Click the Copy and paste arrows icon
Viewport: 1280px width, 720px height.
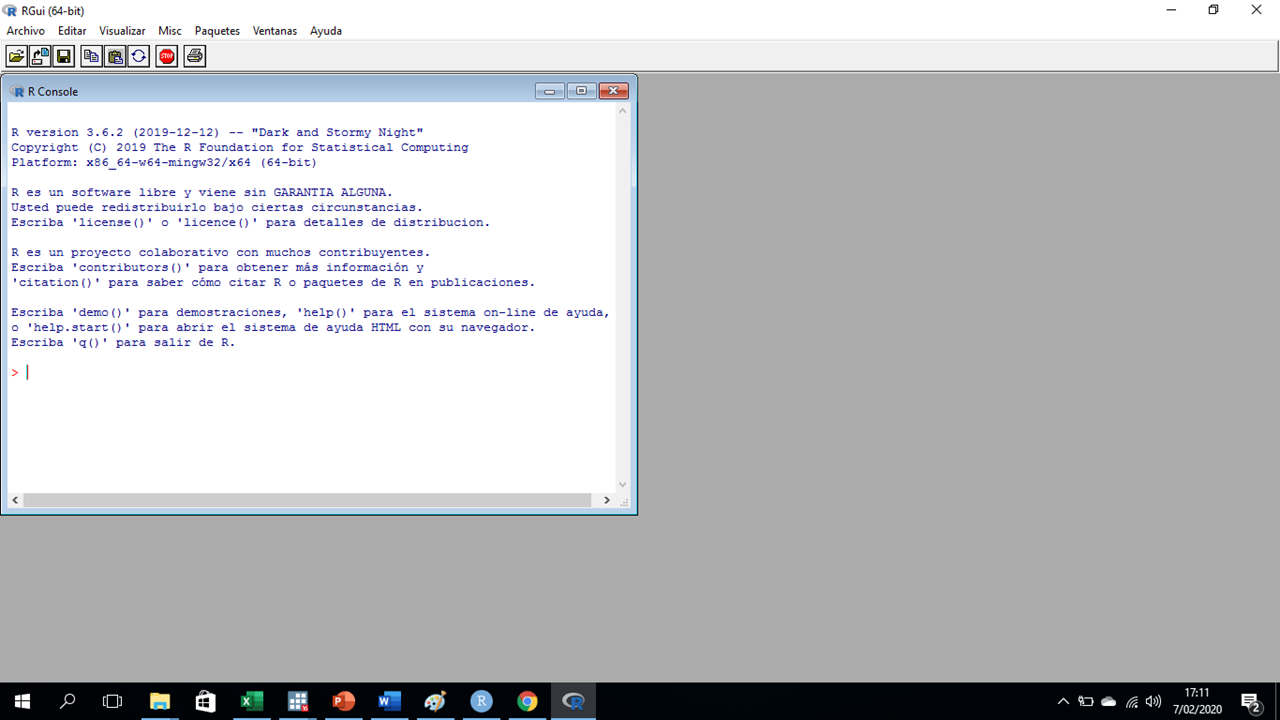tap(139, 57)
